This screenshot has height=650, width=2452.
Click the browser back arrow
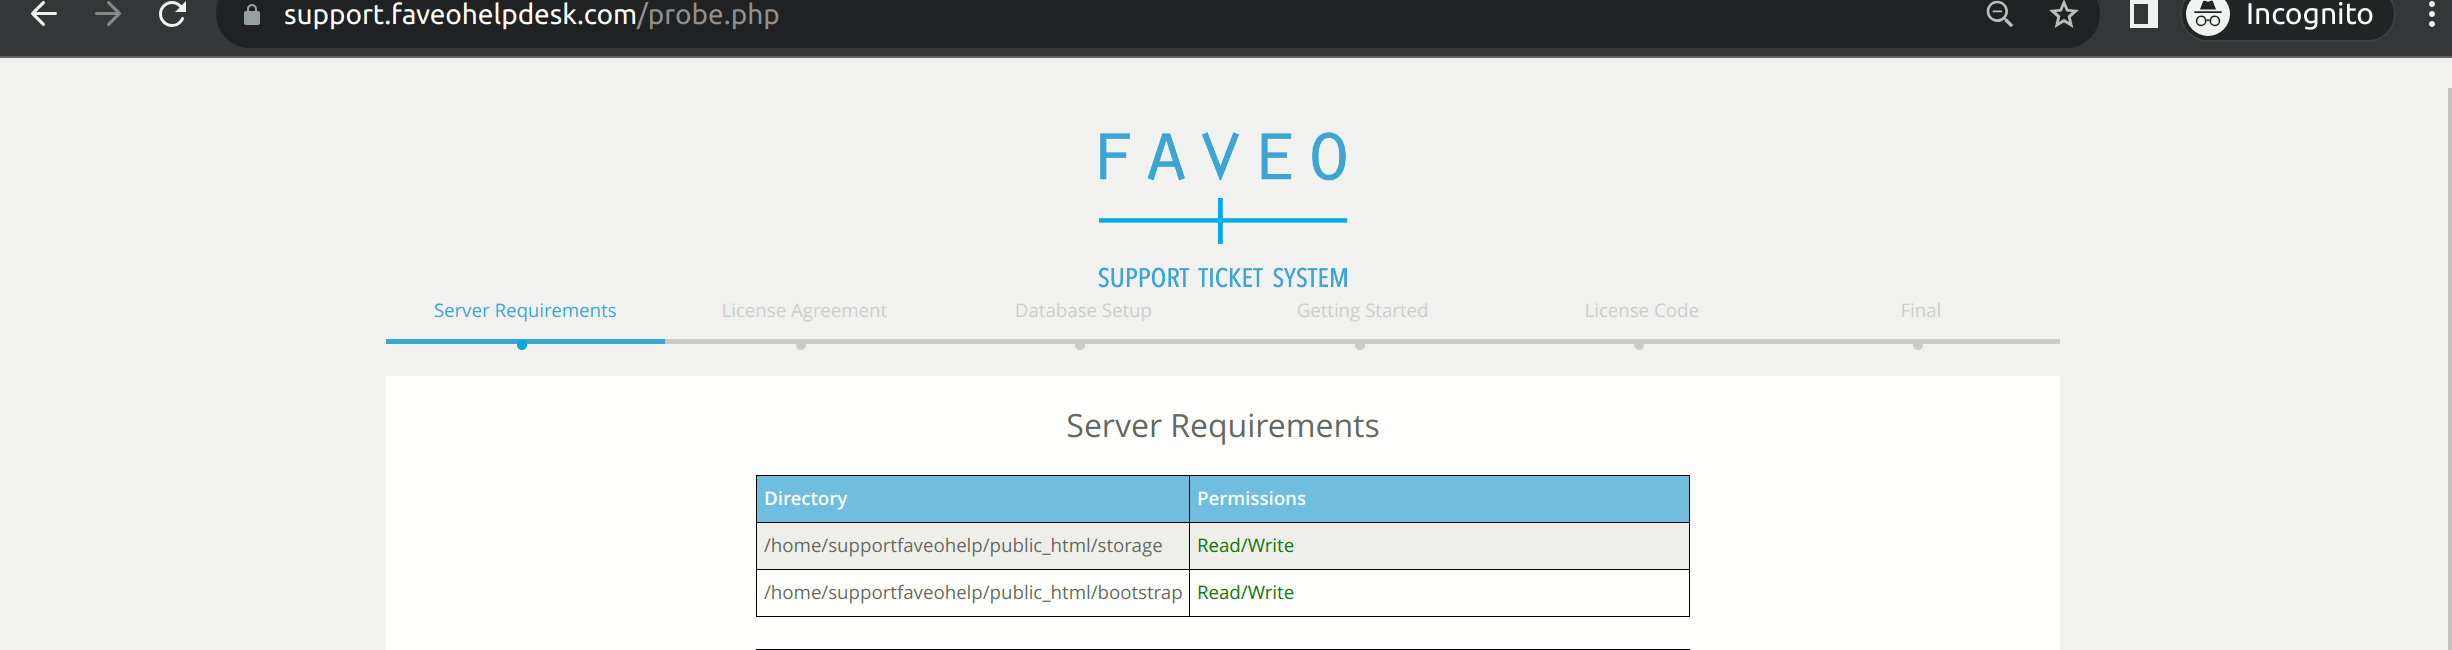pyautogui.click(x=43, y=14)
